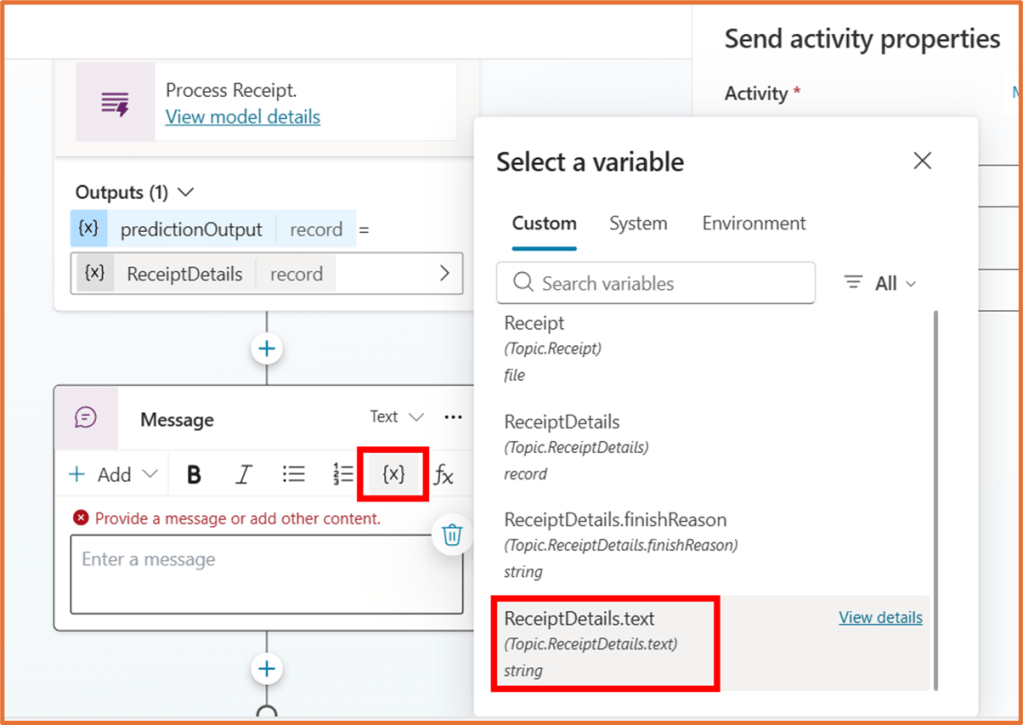
Task: Open the All filter dropdown
Action: (881, 283)
